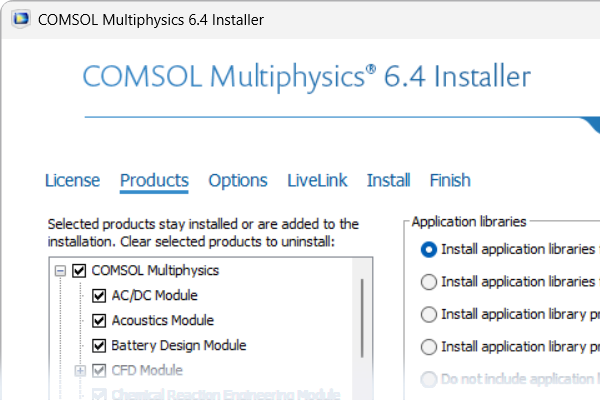Go to the Options tab
The width and height of the screenshot is (600, 400).
(x=238, y=181)
